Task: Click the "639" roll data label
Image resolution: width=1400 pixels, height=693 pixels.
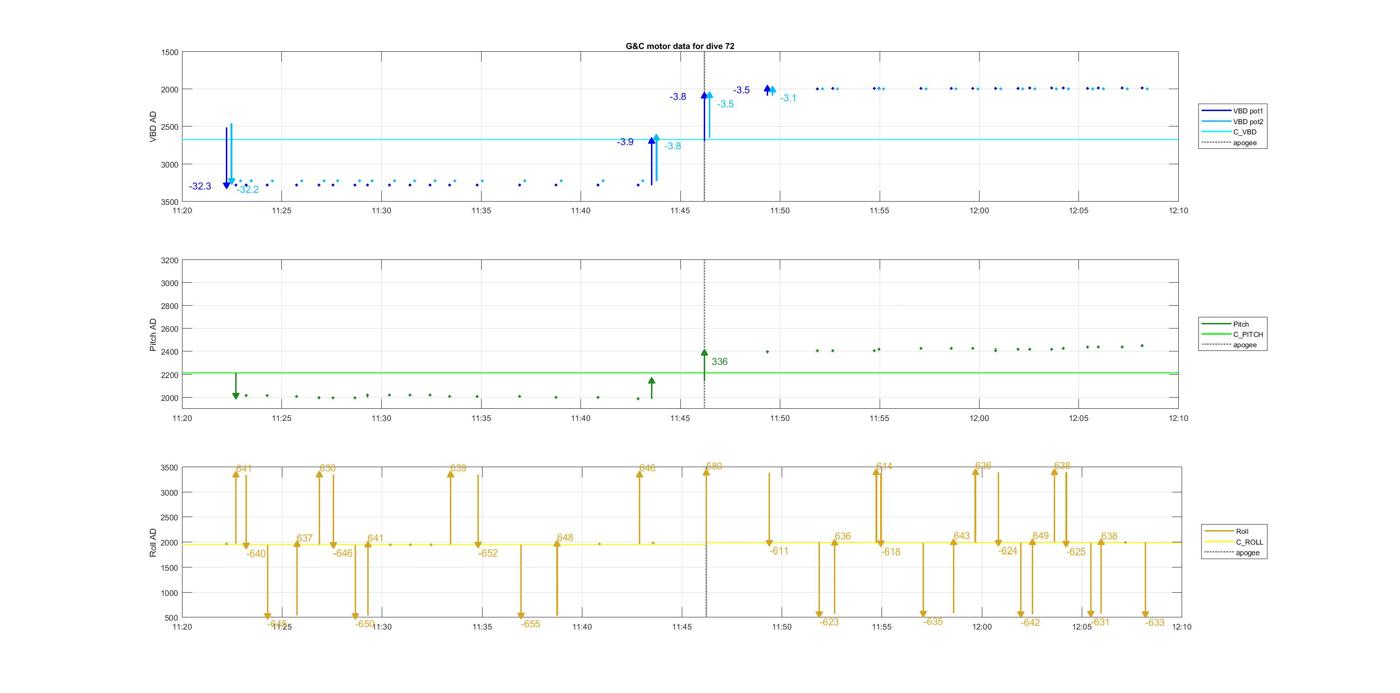Action: (458, 469)
